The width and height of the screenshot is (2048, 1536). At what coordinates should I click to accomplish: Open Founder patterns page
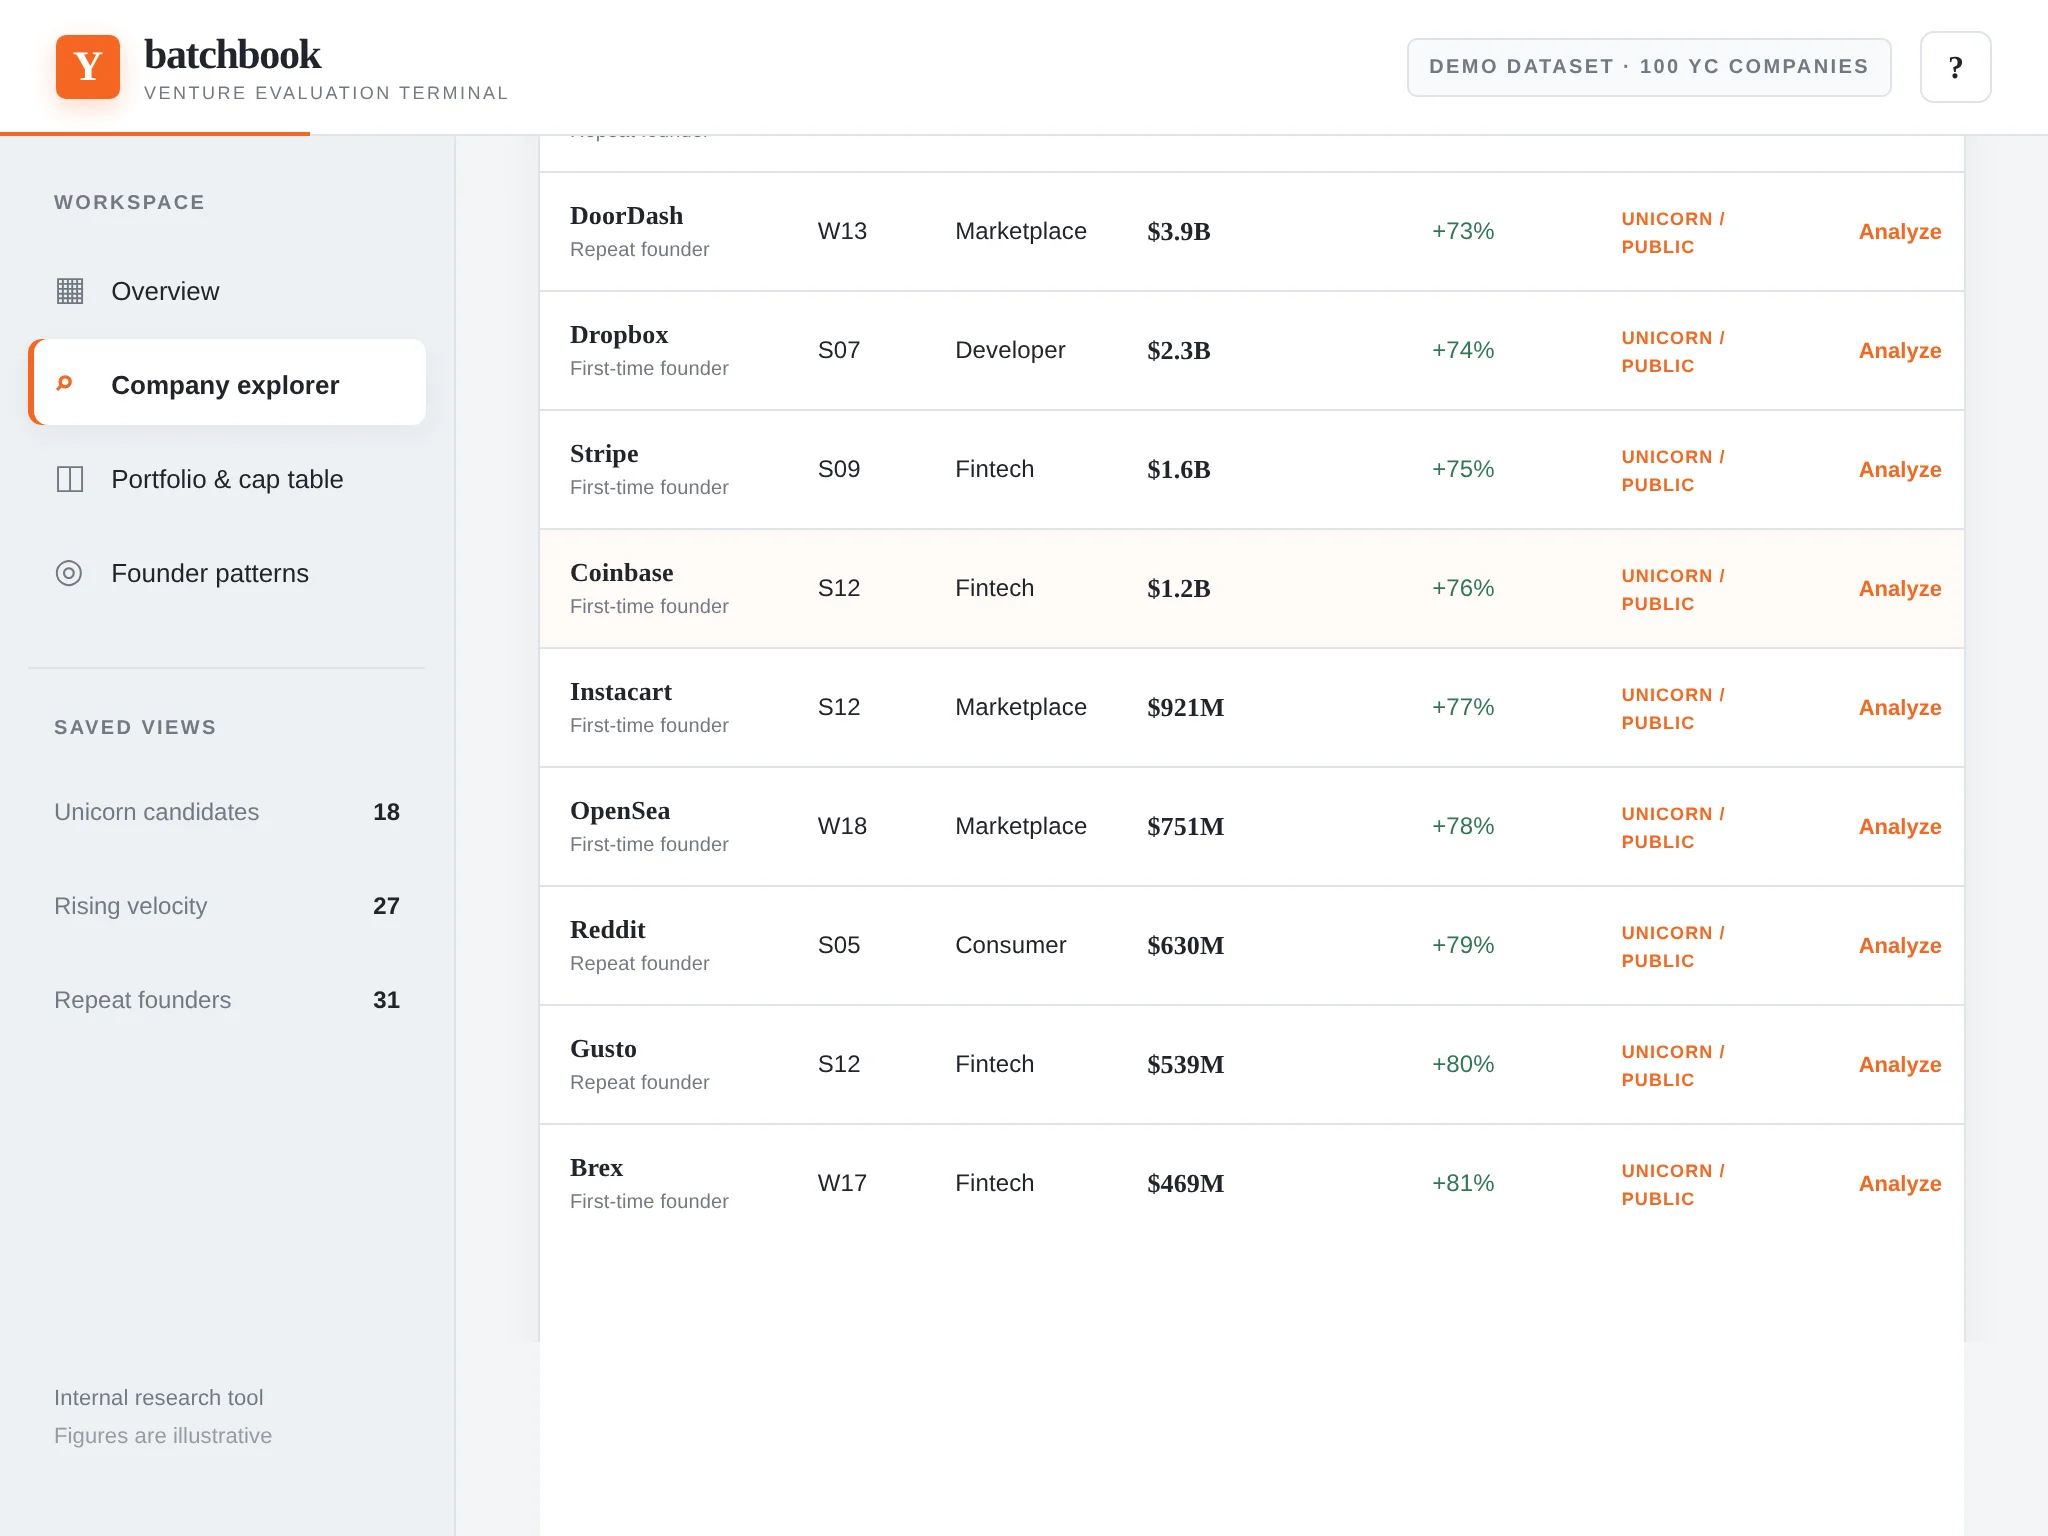click(227, 573)
